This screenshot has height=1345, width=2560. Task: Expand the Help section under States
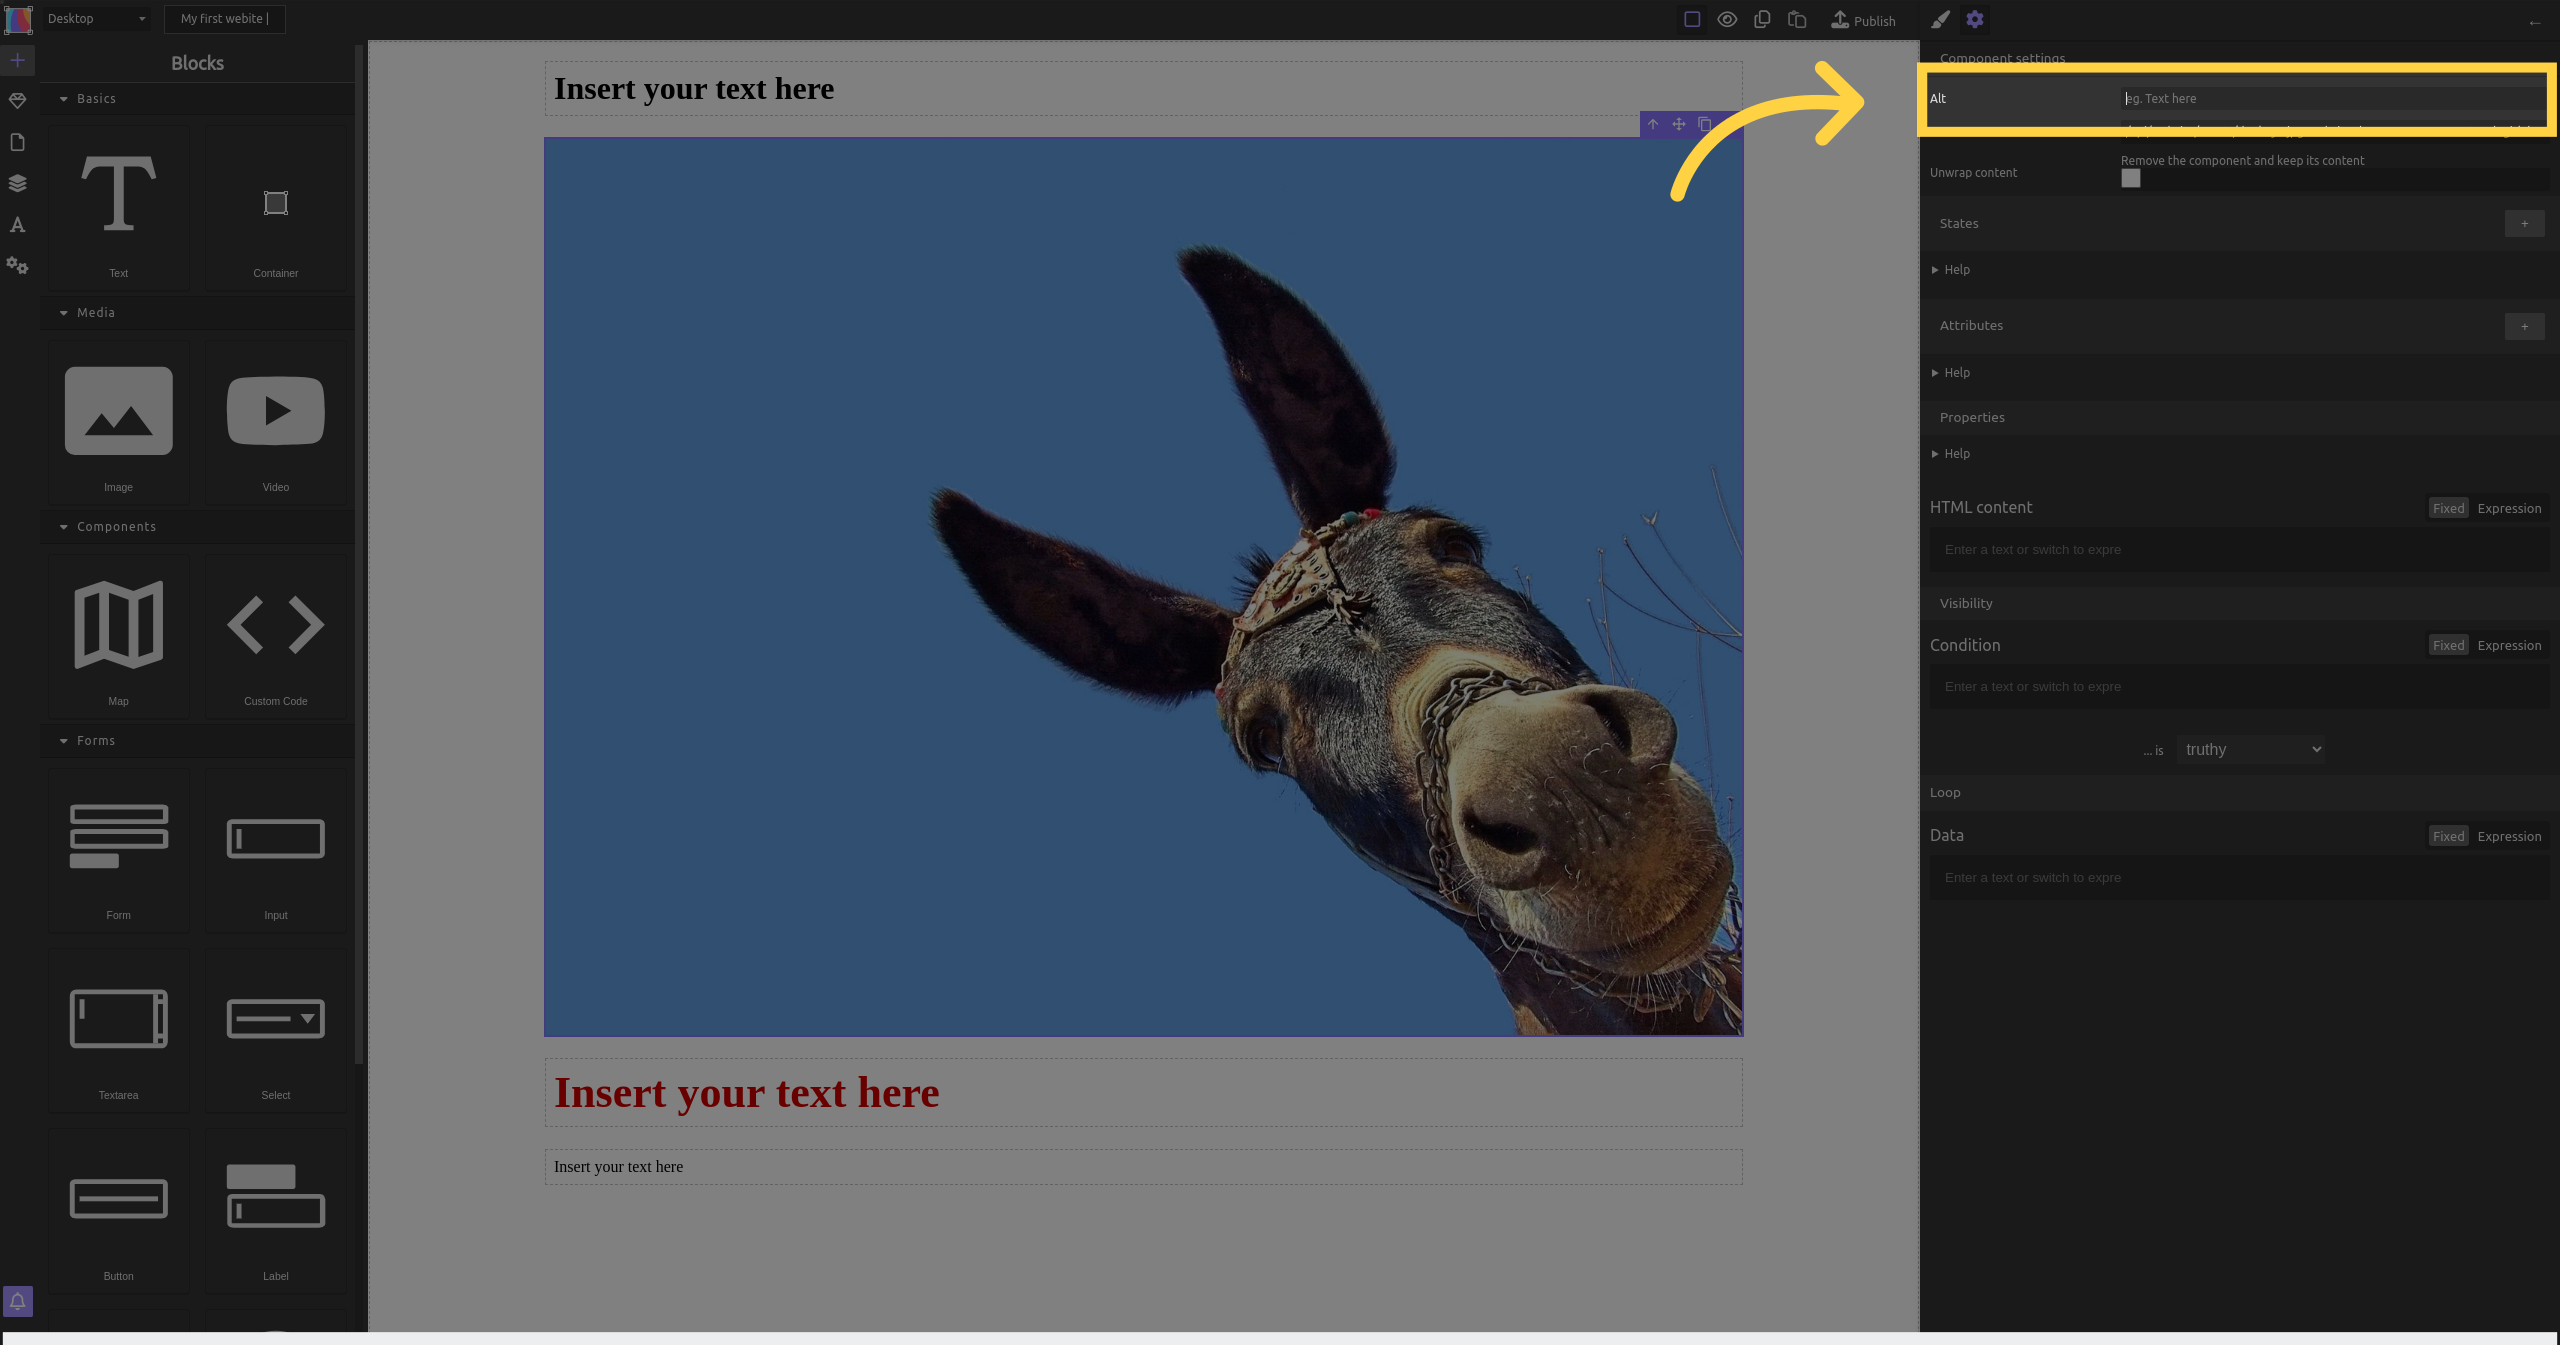pos(1951,270)
